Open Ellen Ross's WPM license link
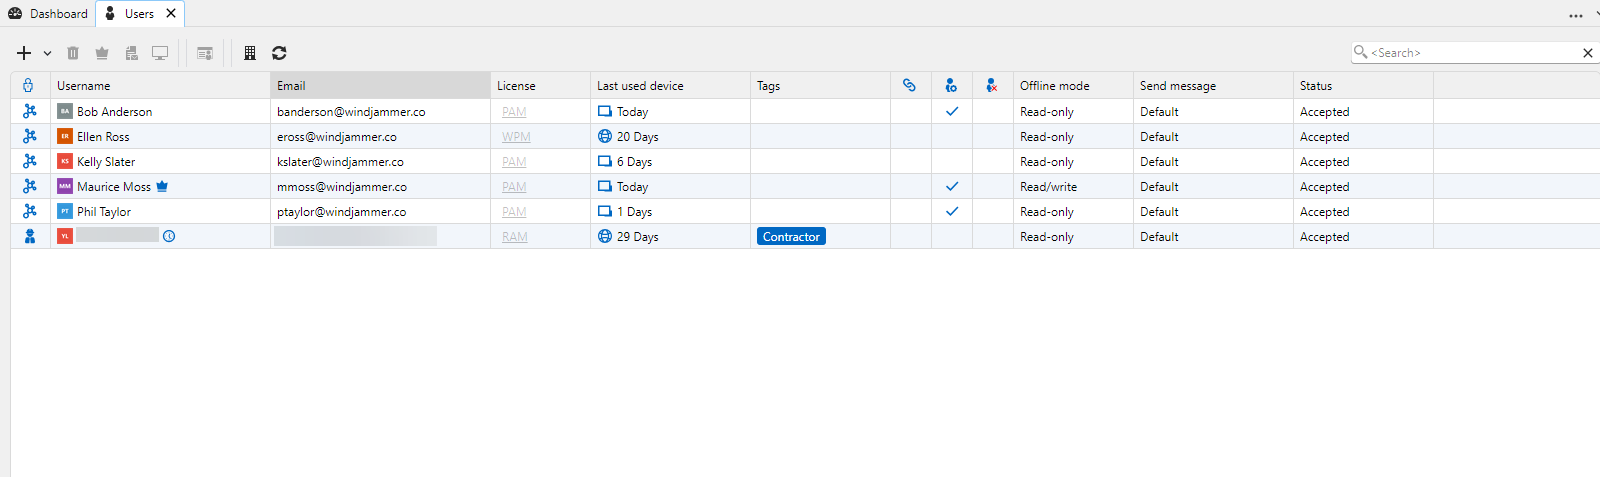 pyautogui.click(x=516, y=137)
